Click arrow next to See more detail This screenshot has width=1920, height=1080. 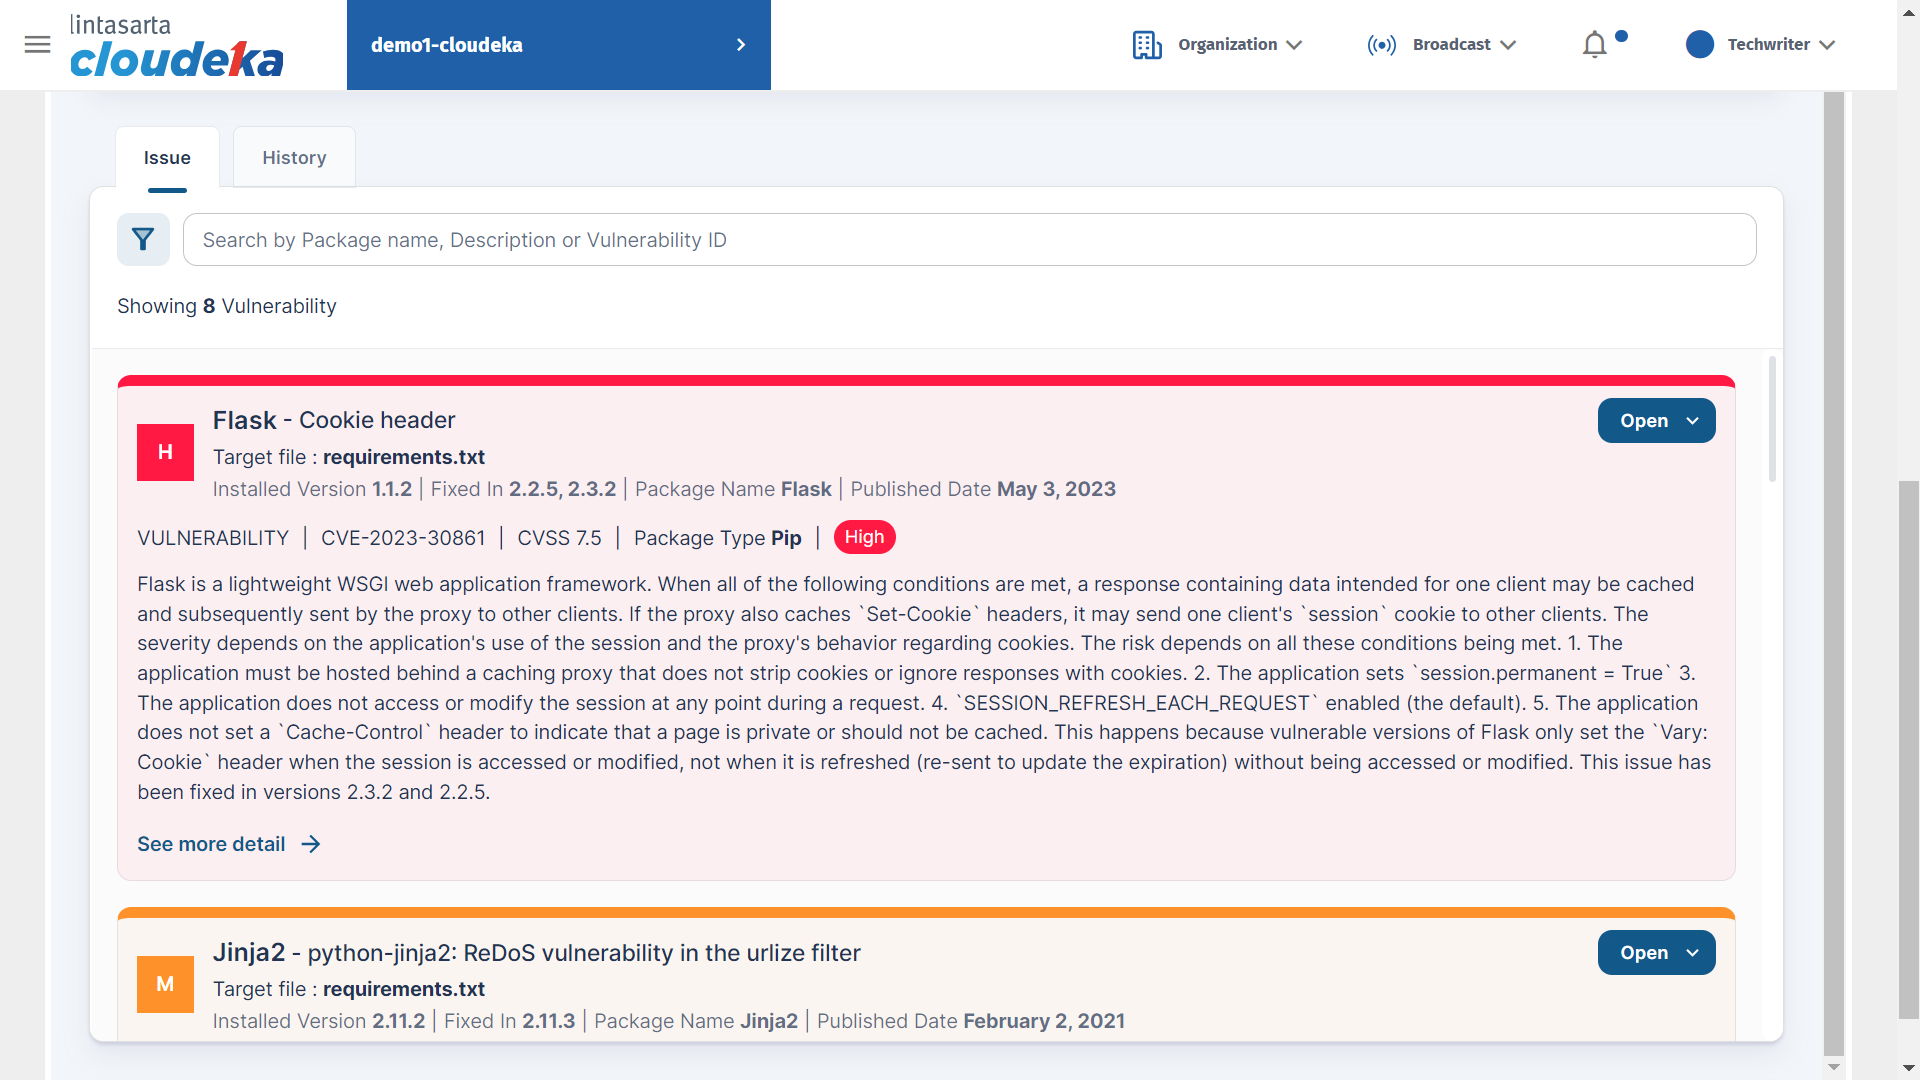311,844
